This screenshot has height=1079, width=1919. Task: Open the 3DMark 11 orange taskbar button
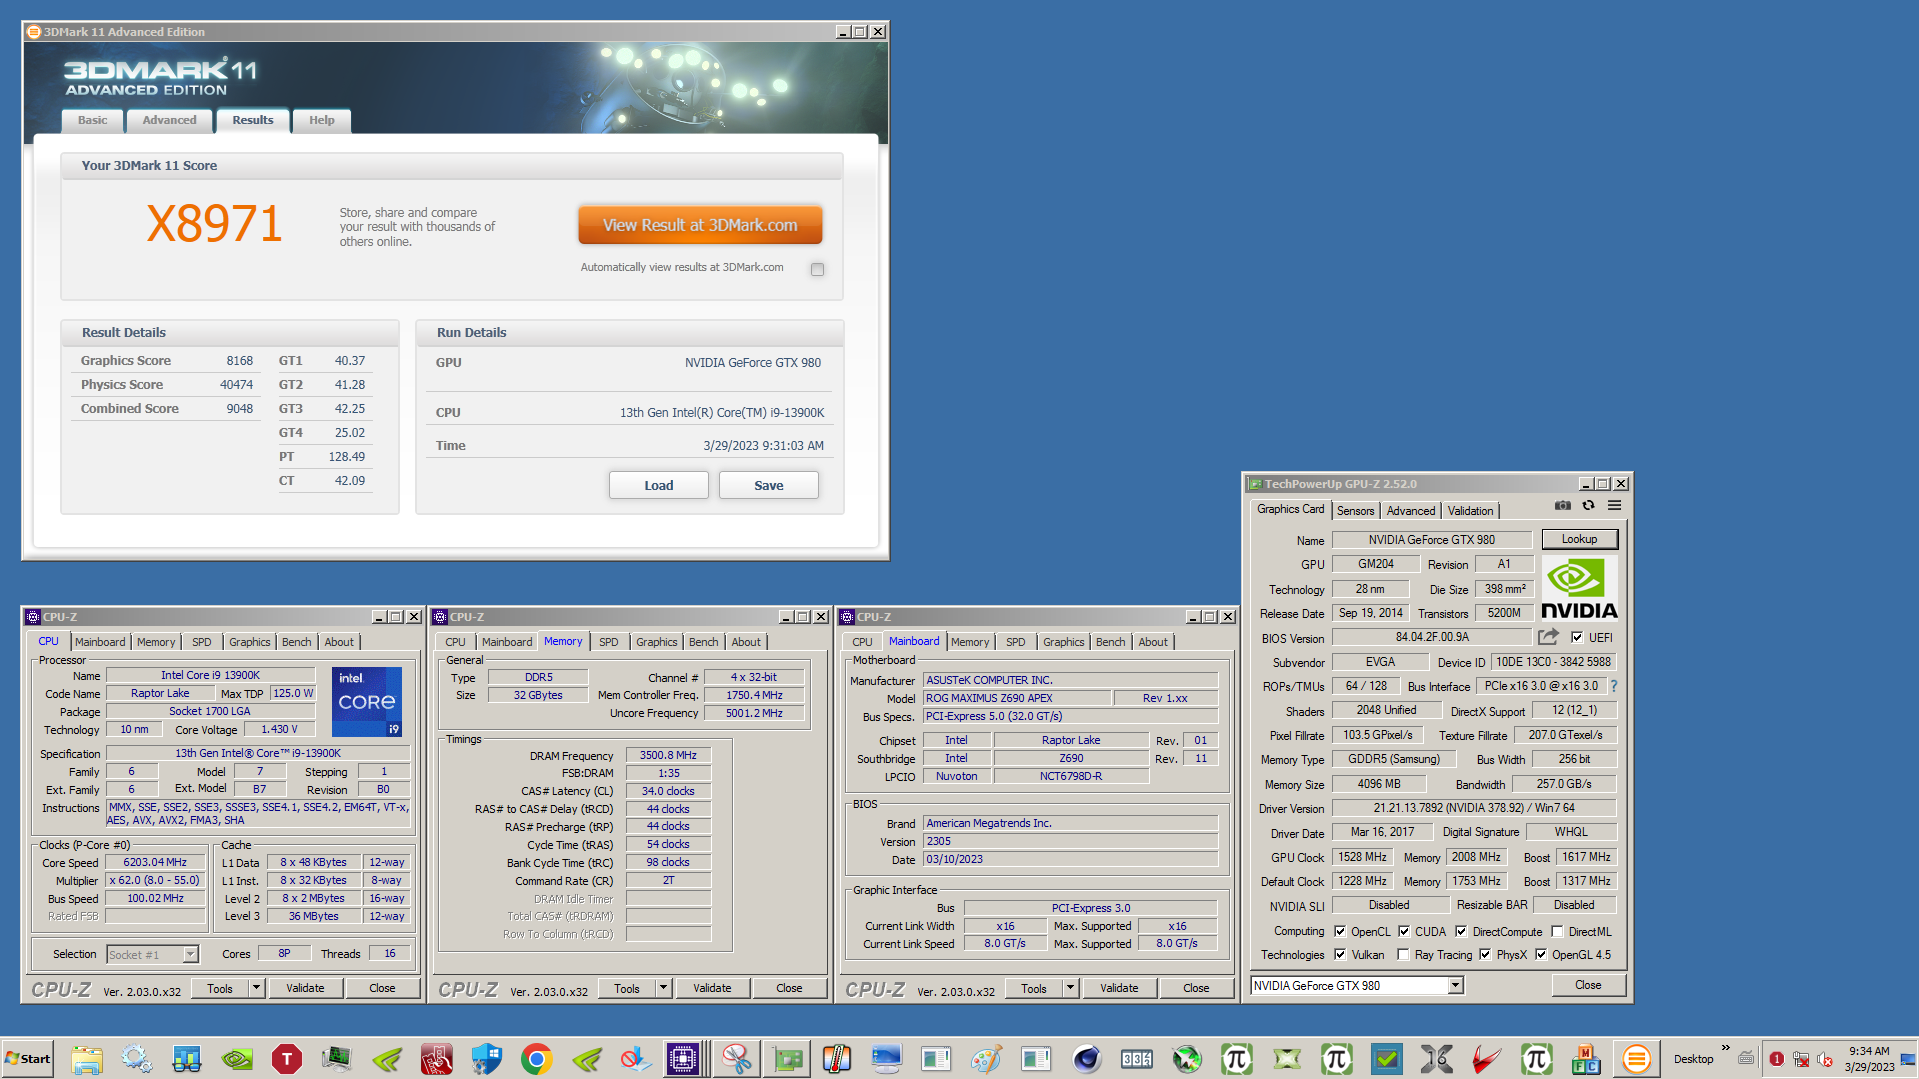pyautogui.click(x=1637, y=1059)
